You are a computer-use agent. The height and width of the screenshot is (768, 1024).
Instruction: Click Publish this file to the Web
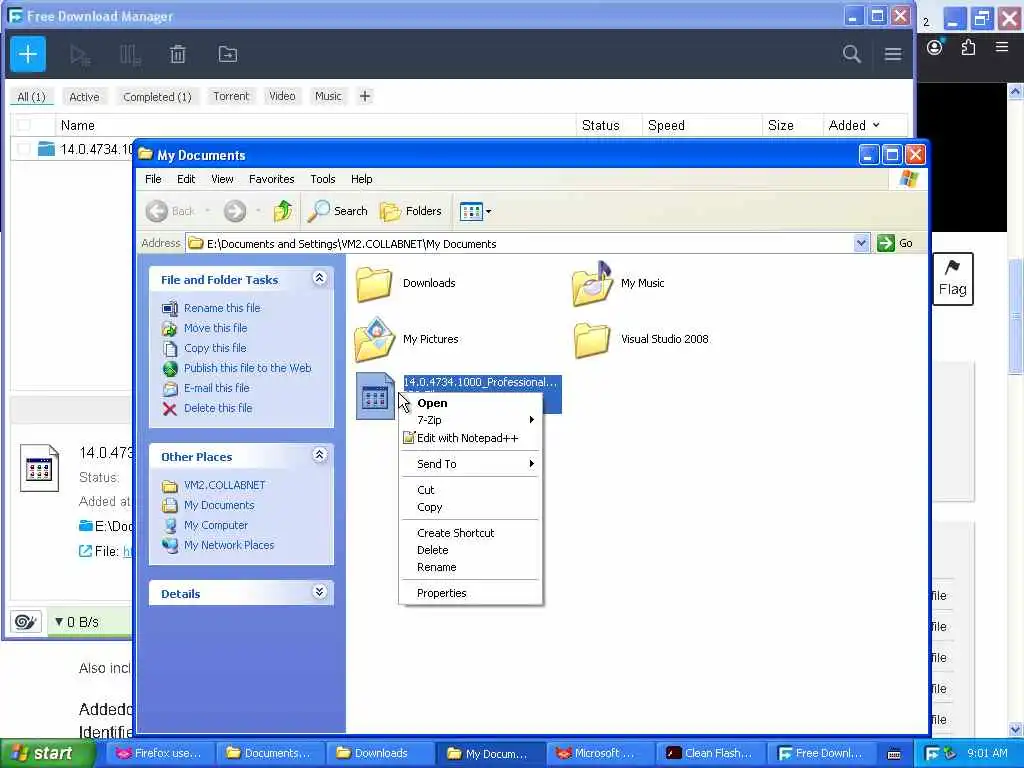point(248,368)
